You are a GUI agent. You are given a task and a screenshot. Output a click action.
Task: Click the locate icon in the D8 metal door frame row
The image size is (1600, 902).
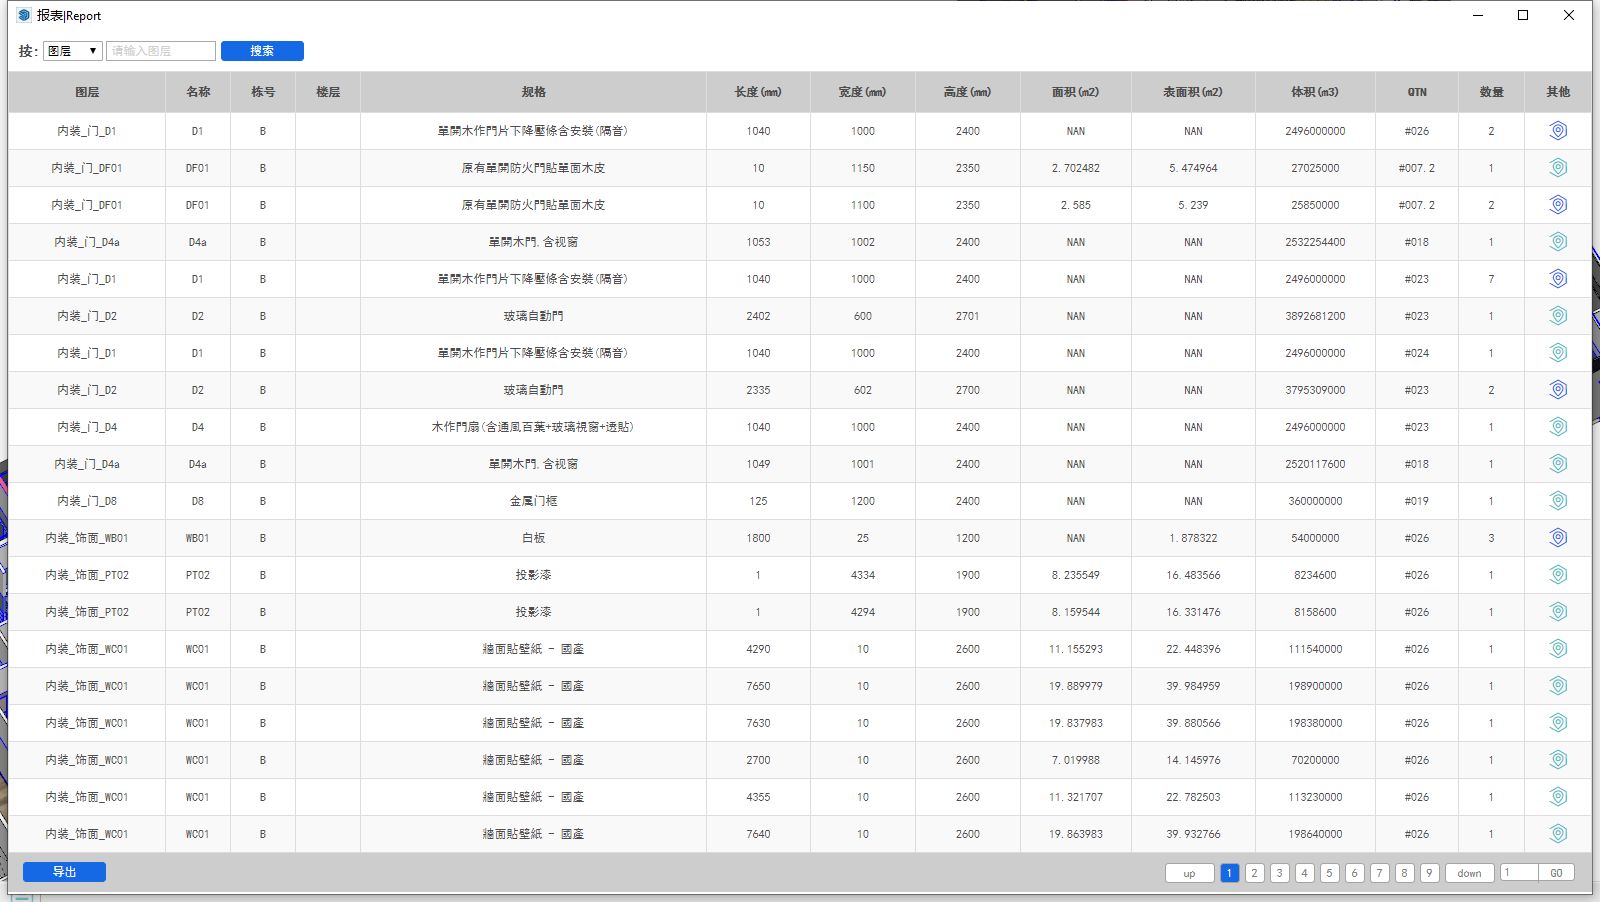click(x=1557, y=501)
